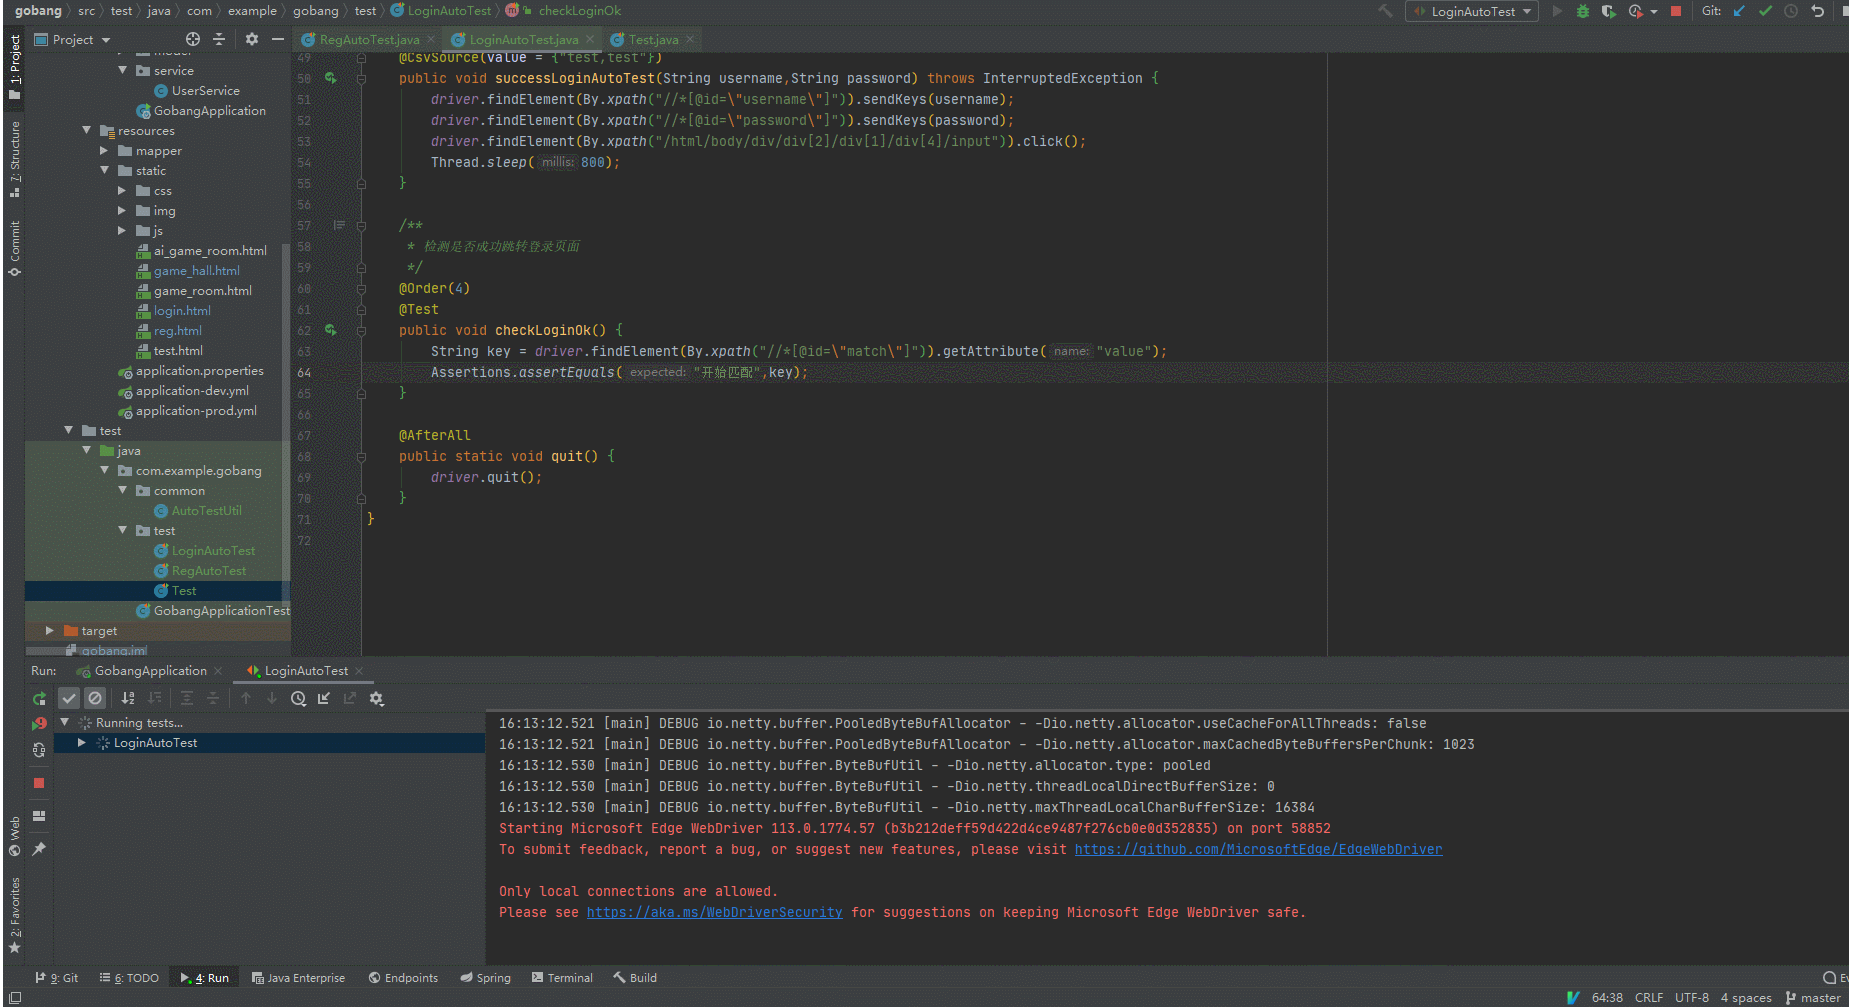Stop the test run in the Run panel sidebar
The image size is (1849, 1007).
(39, 783)
